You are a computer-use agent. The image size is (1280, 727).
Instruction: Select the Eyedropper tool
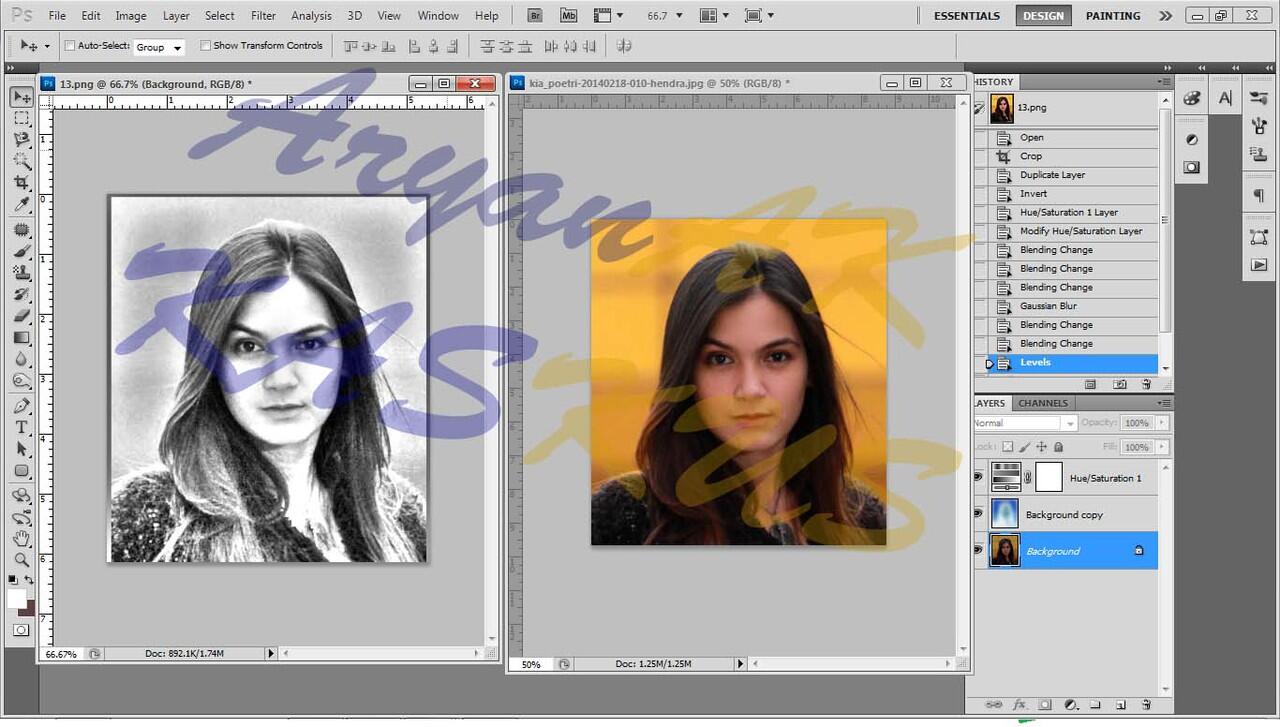click(x=21, y=204)
